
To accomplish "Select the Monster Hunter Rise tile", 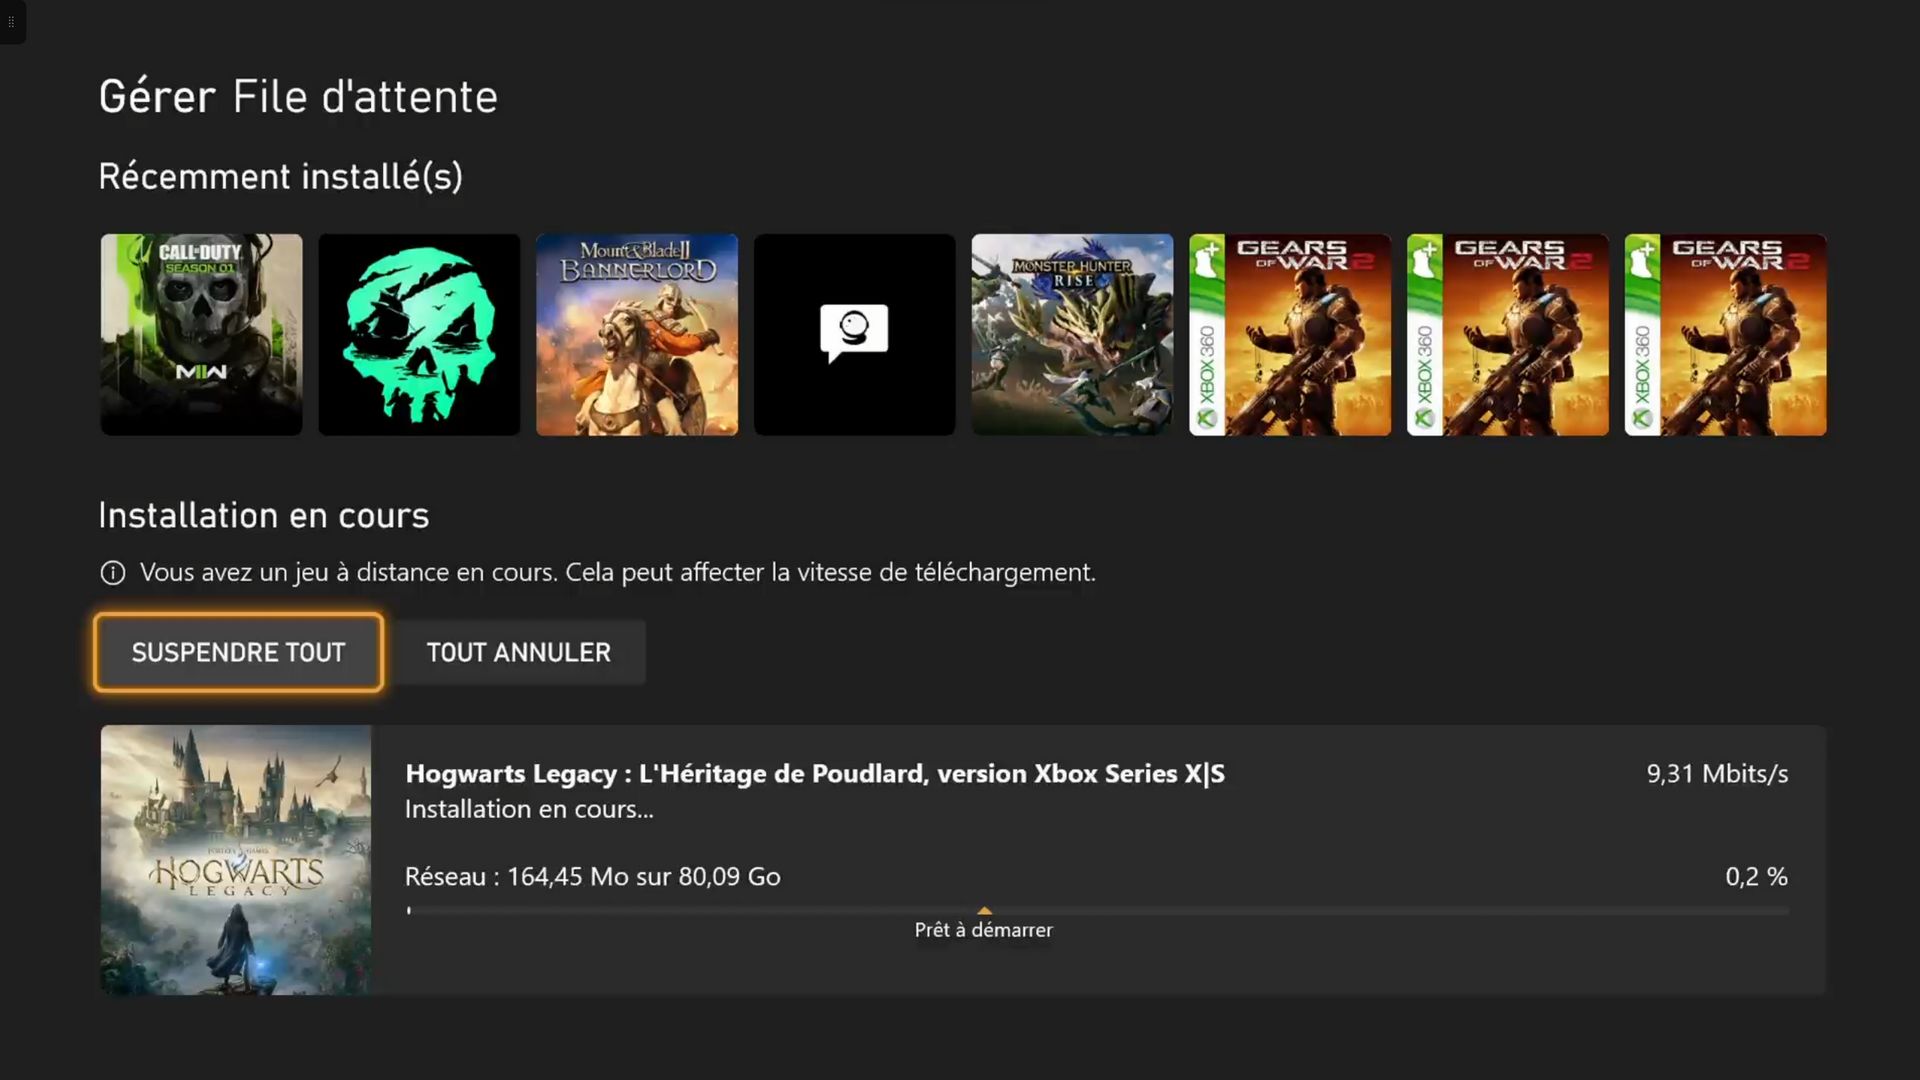I will tap(1072, 334).
